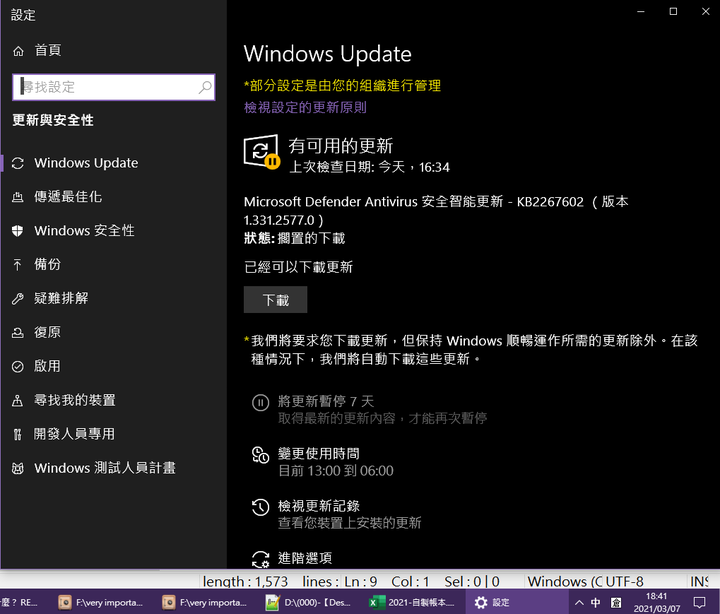This screenshot has height=614, width=720.
Task: Click the 部分設定是由您的組織進行管理 notice
Action: tap(342, 85)
